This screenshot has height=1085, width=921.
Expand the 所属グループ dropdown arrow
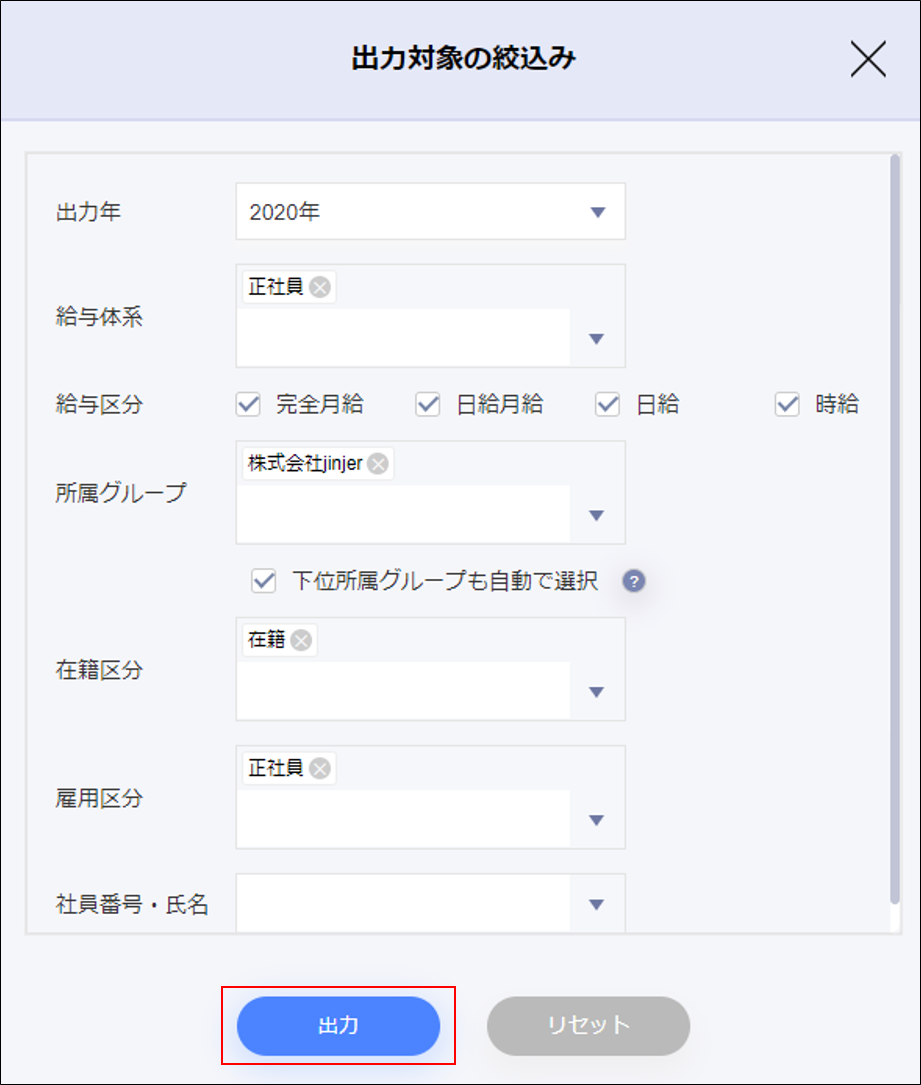coord(597,516)
